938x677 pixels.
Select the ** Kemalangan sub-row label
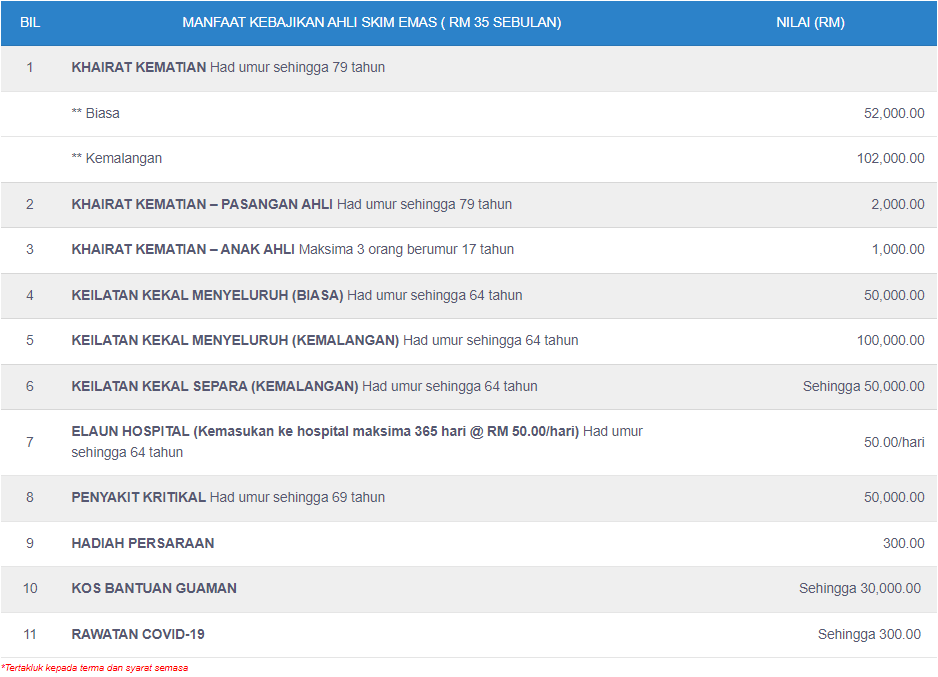[x=117, y=158]
